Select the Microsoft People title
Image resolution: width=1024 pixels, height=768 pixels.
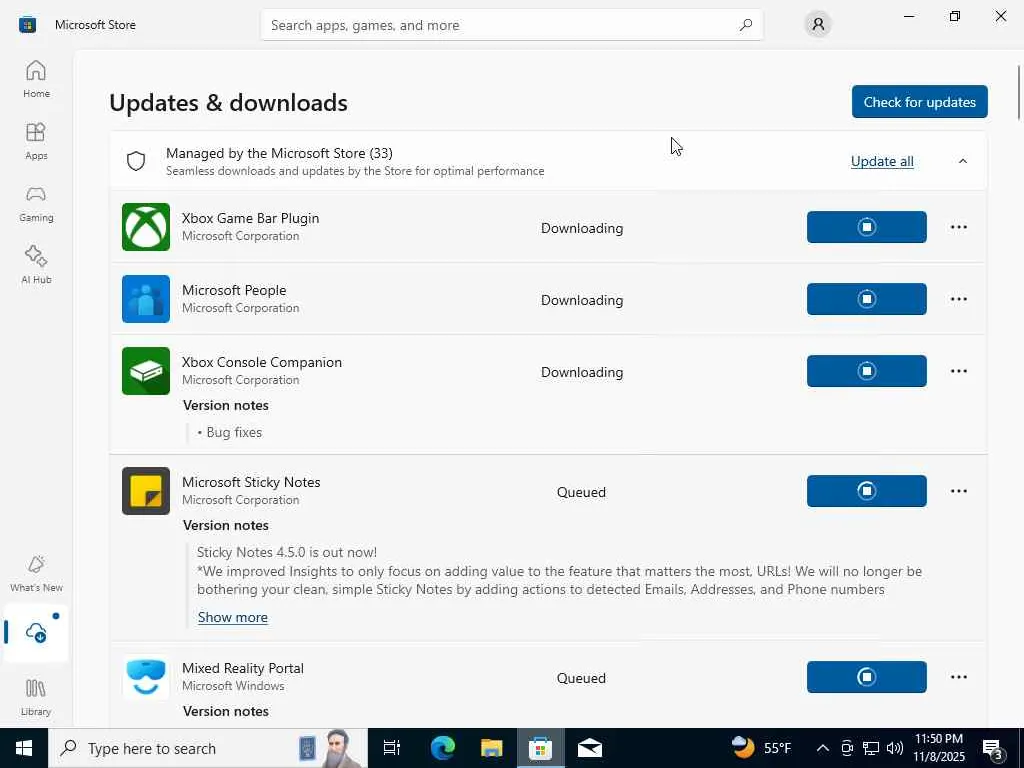click(234, 290)
